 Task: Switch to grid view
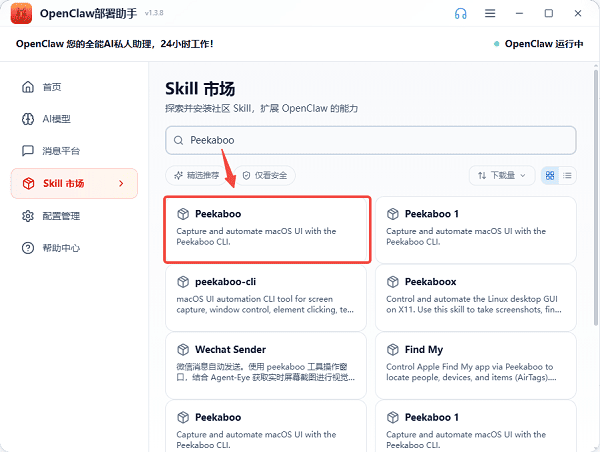(550, 175)
